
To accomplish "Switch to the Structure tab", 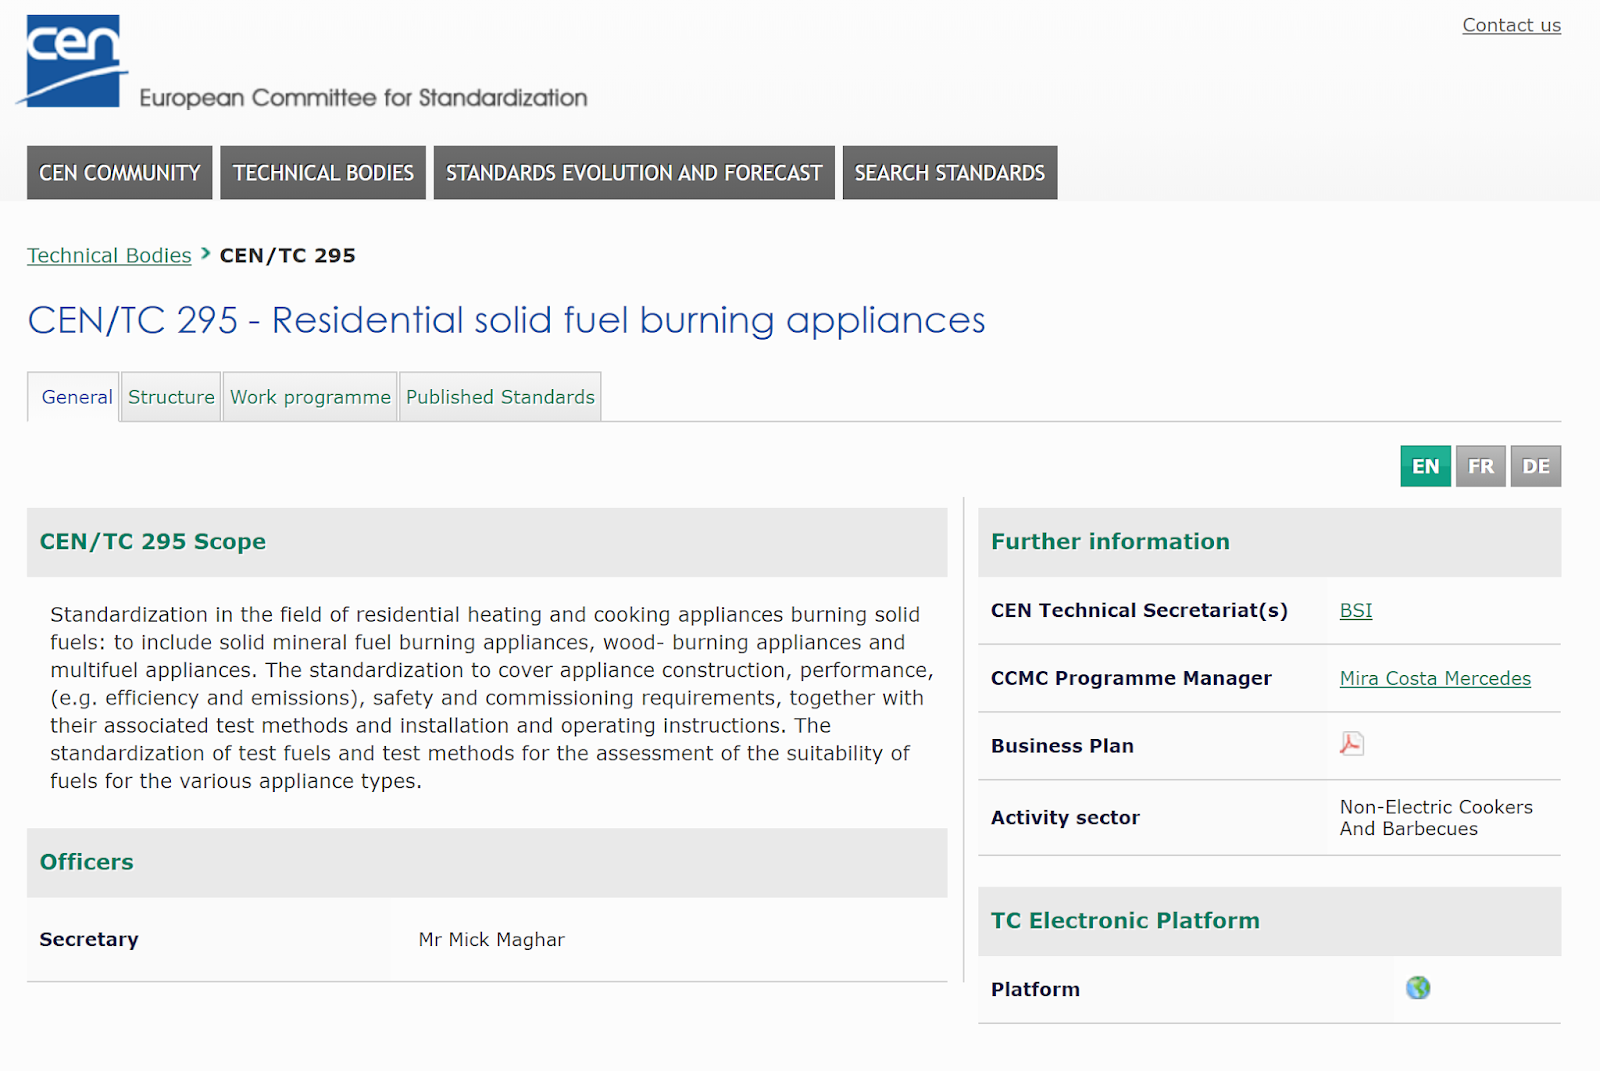I will (171, 397).
